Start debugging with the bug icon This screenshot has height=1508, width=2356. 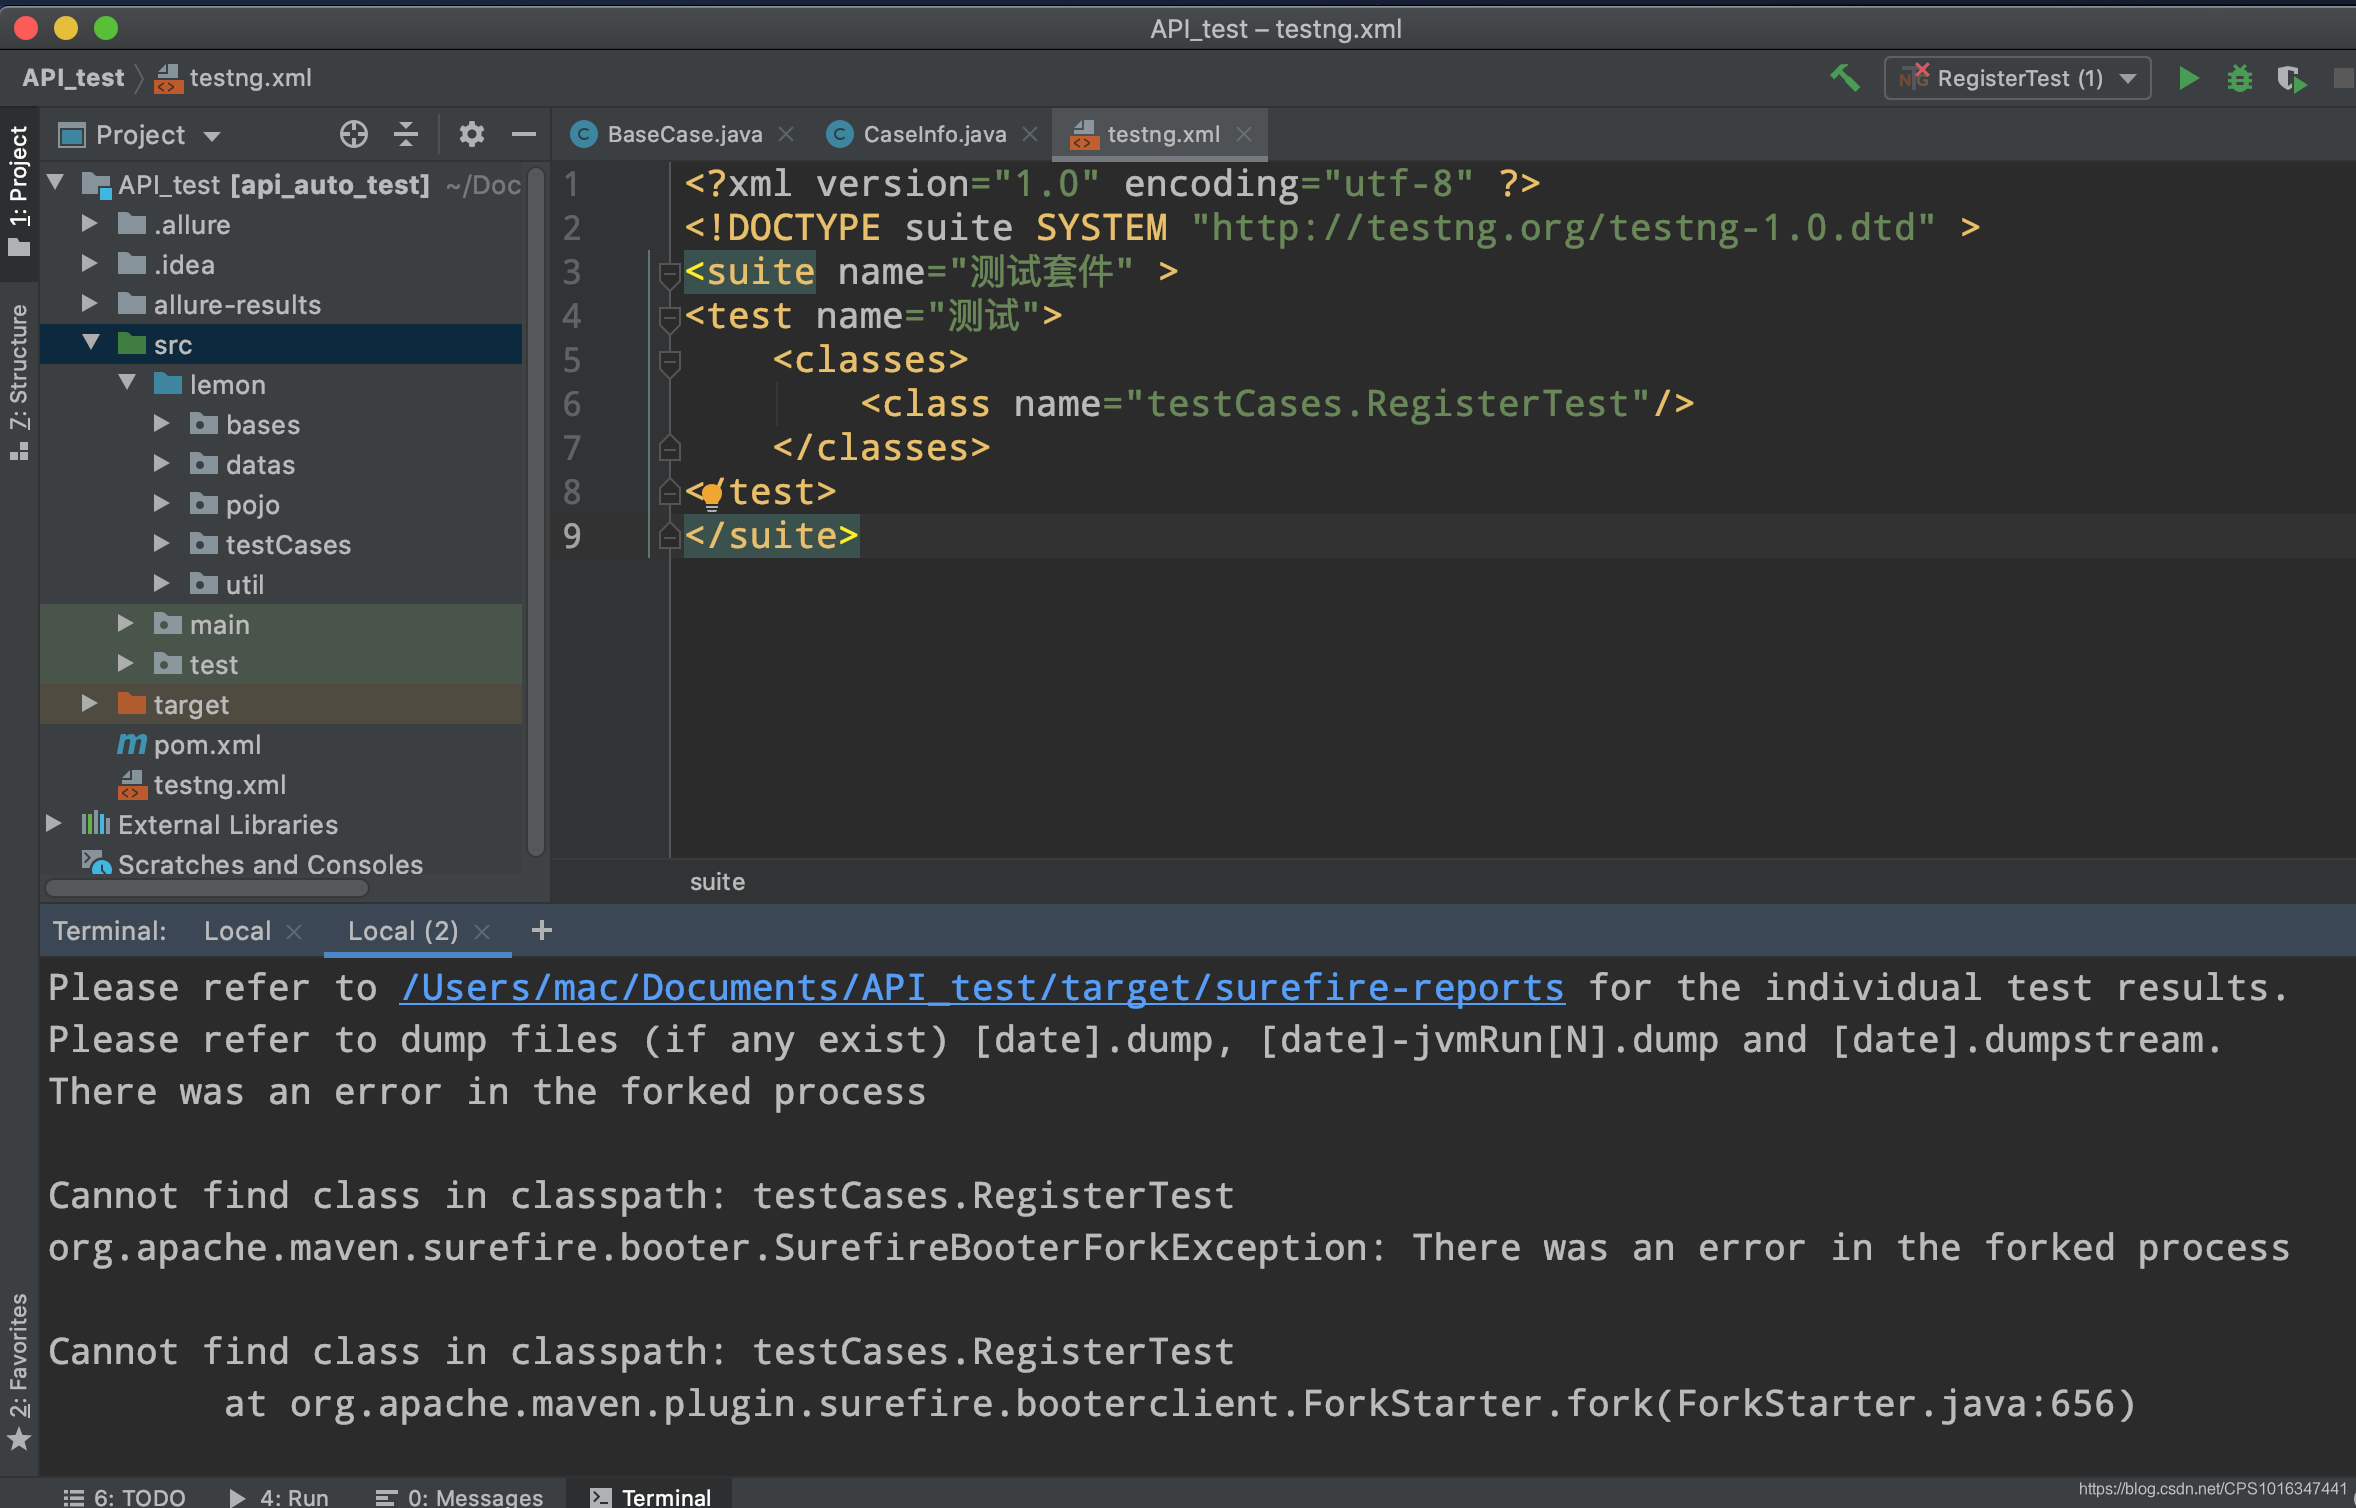(2240, 78)
